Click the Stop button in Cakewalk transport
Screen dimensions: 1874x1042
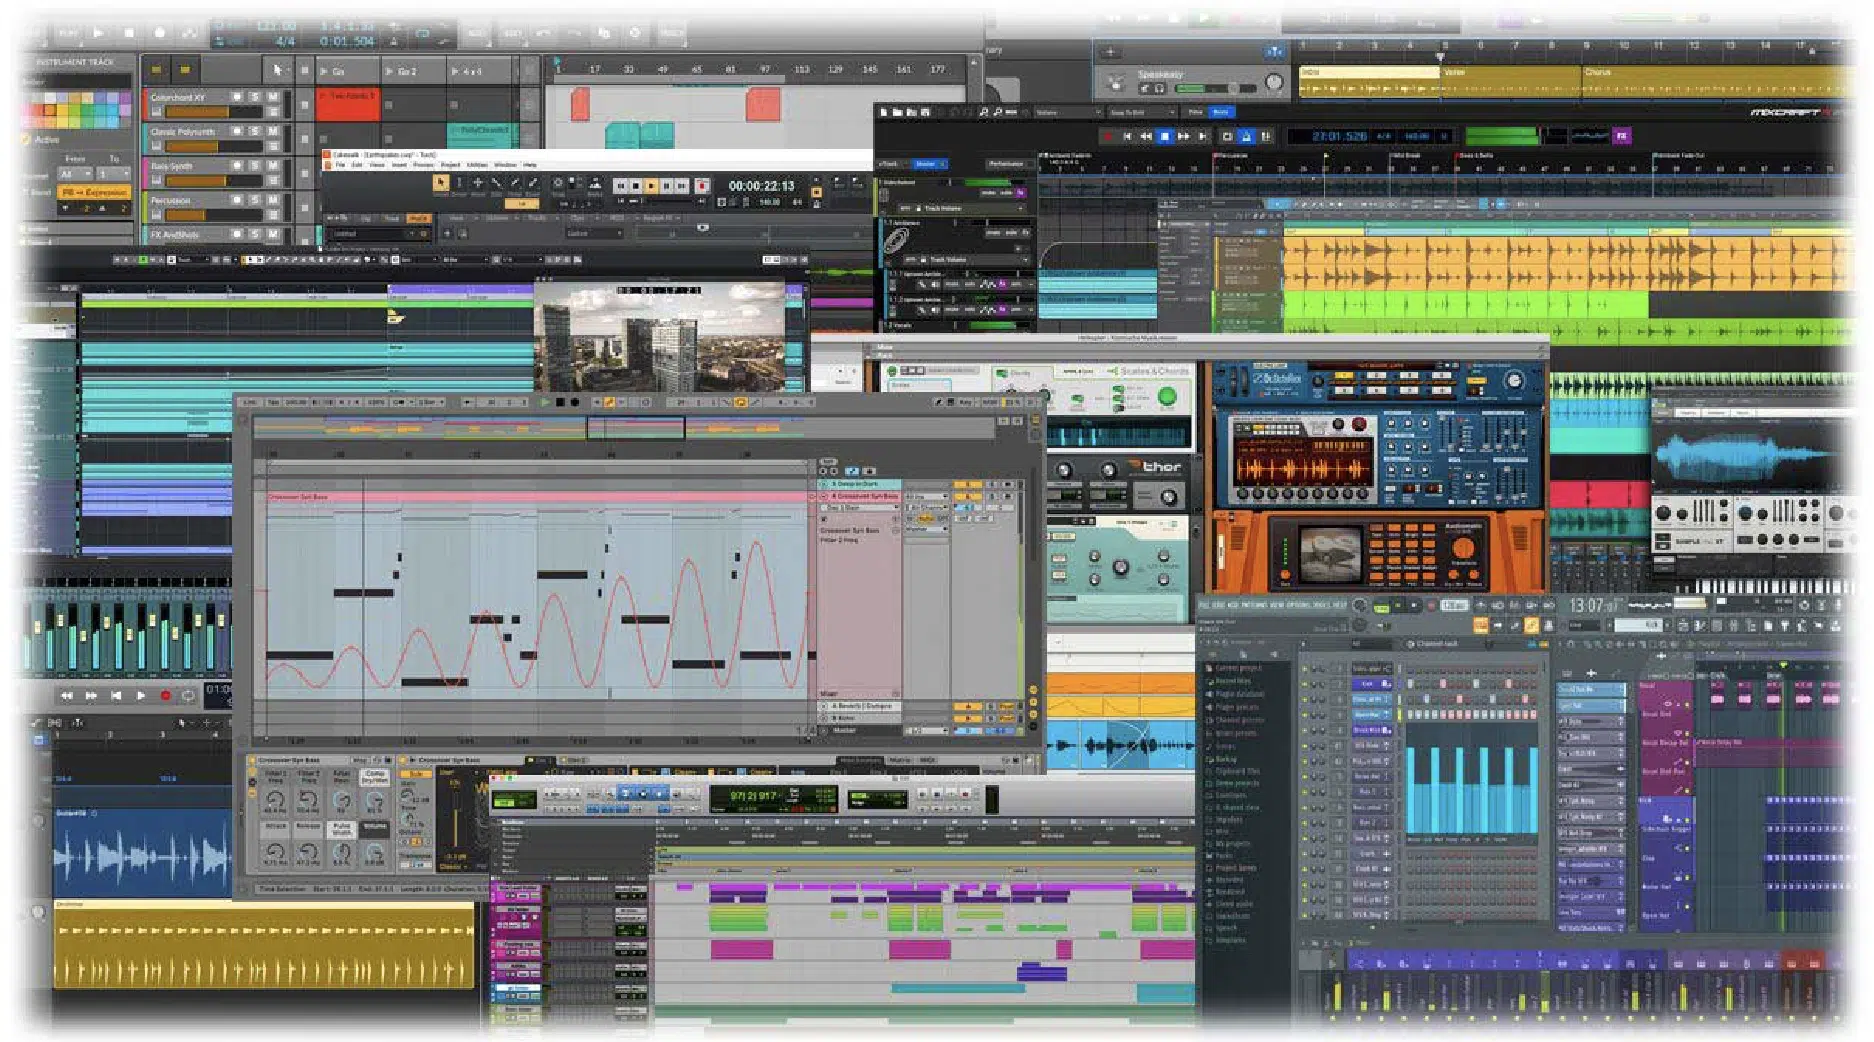pyautogui.click(x=636, y=186)
